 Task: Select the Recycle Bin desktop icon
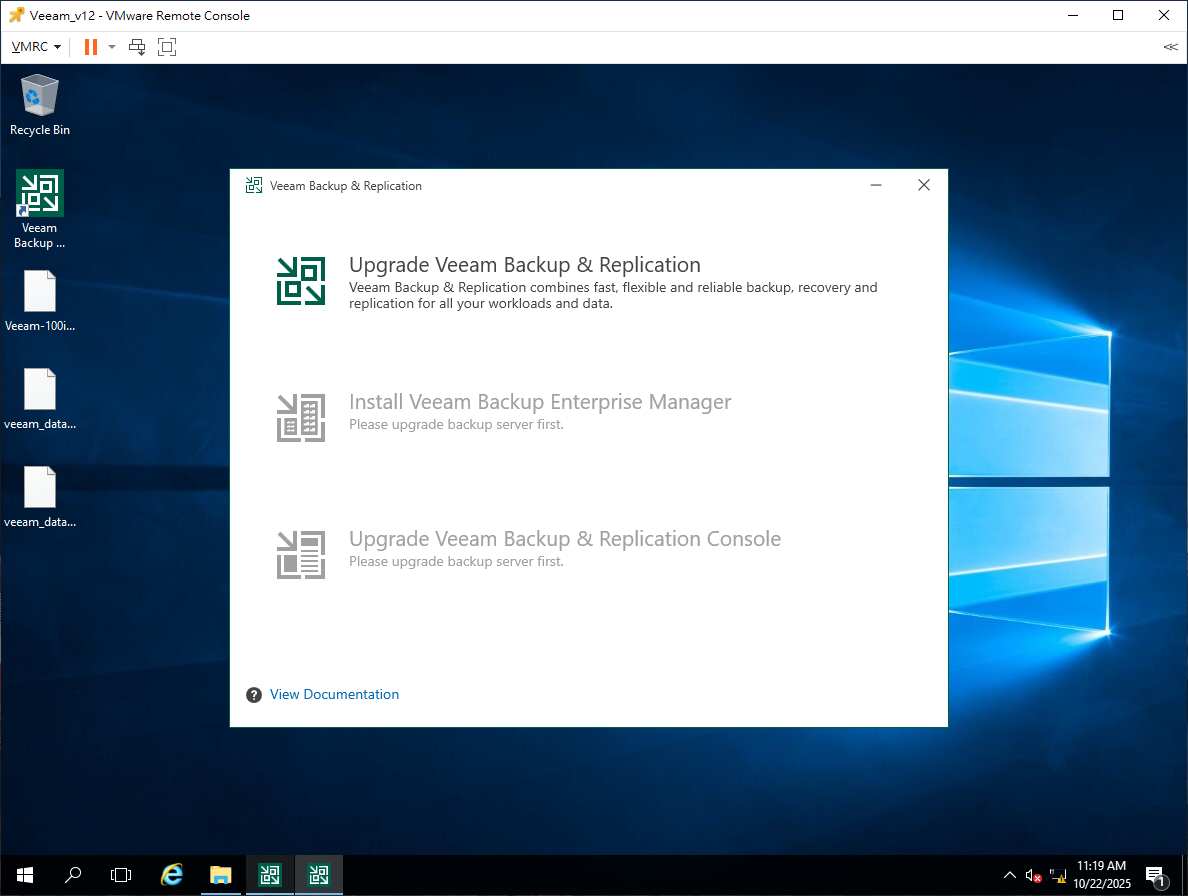pyautogui.click(x=40, y=97)
